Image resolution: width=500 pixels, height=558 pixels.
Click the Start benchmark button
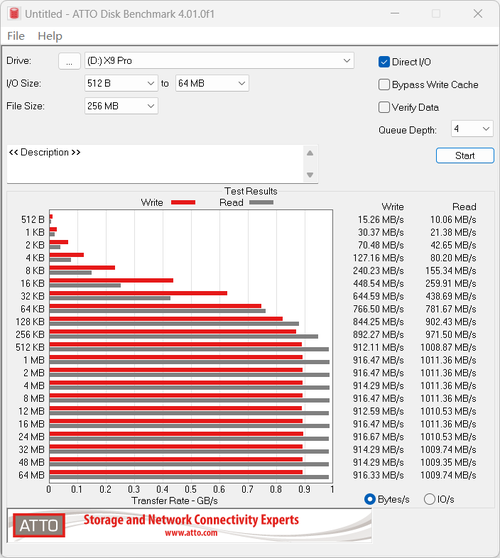point(465,156)
